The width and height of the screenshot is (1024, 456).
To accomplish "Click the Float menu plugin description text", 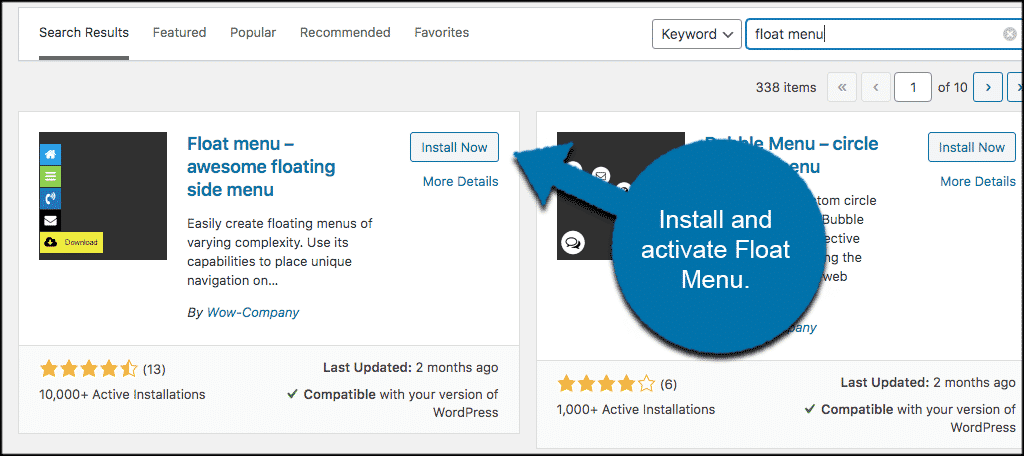I will click(280, 252).
